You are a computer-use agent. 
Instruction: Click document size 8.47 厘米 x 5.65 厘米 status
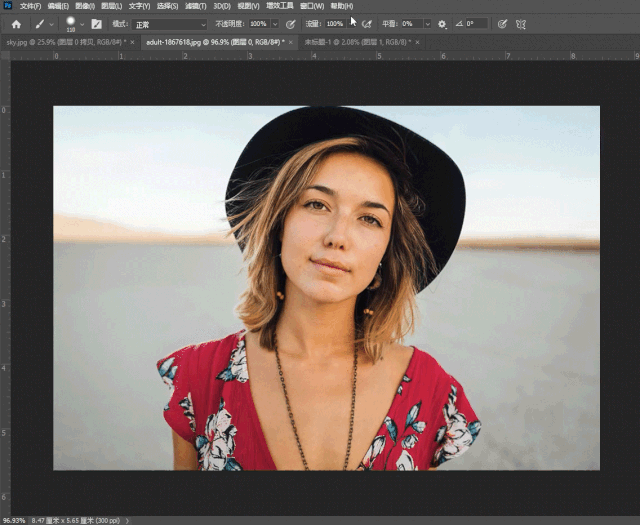click(76, 521)
